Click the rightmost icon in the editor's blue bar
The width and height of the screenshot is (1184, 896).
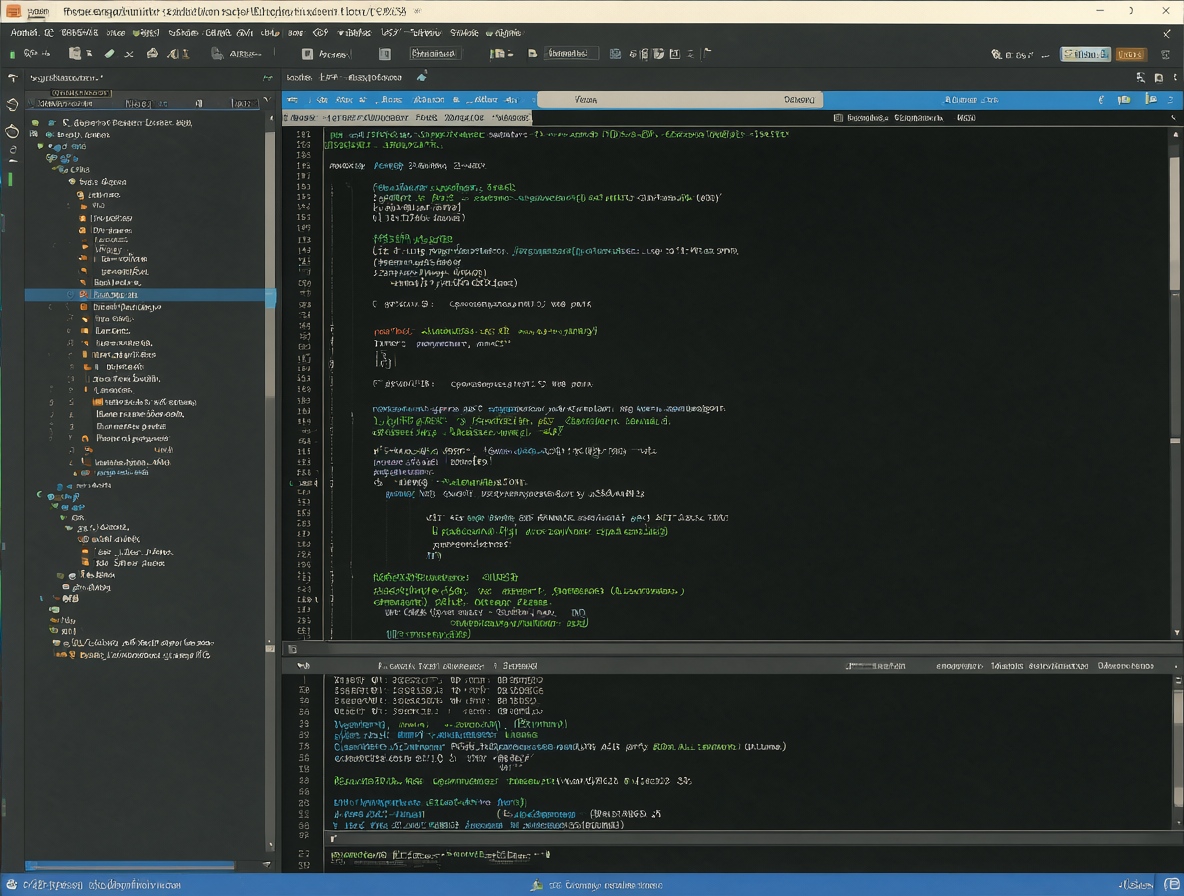(x=1170, y=100)
